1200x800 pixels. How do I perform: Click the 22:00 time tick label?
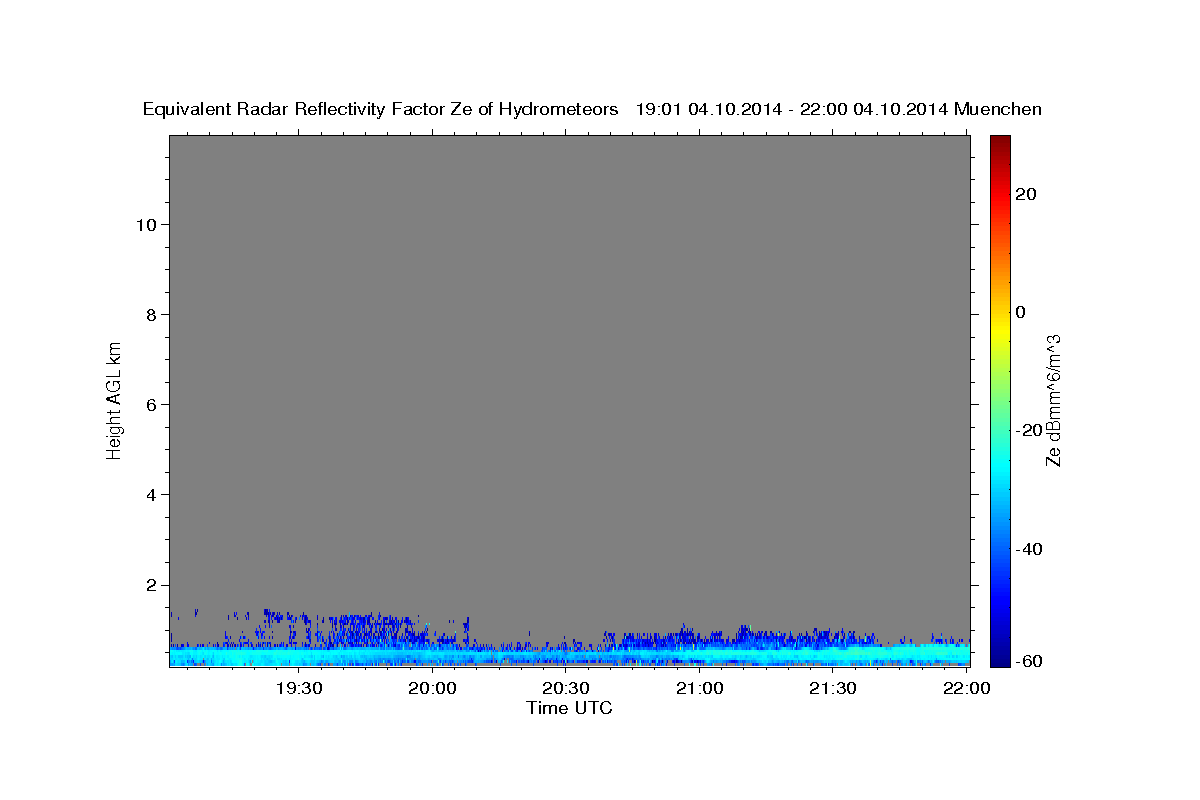point(966,688)
